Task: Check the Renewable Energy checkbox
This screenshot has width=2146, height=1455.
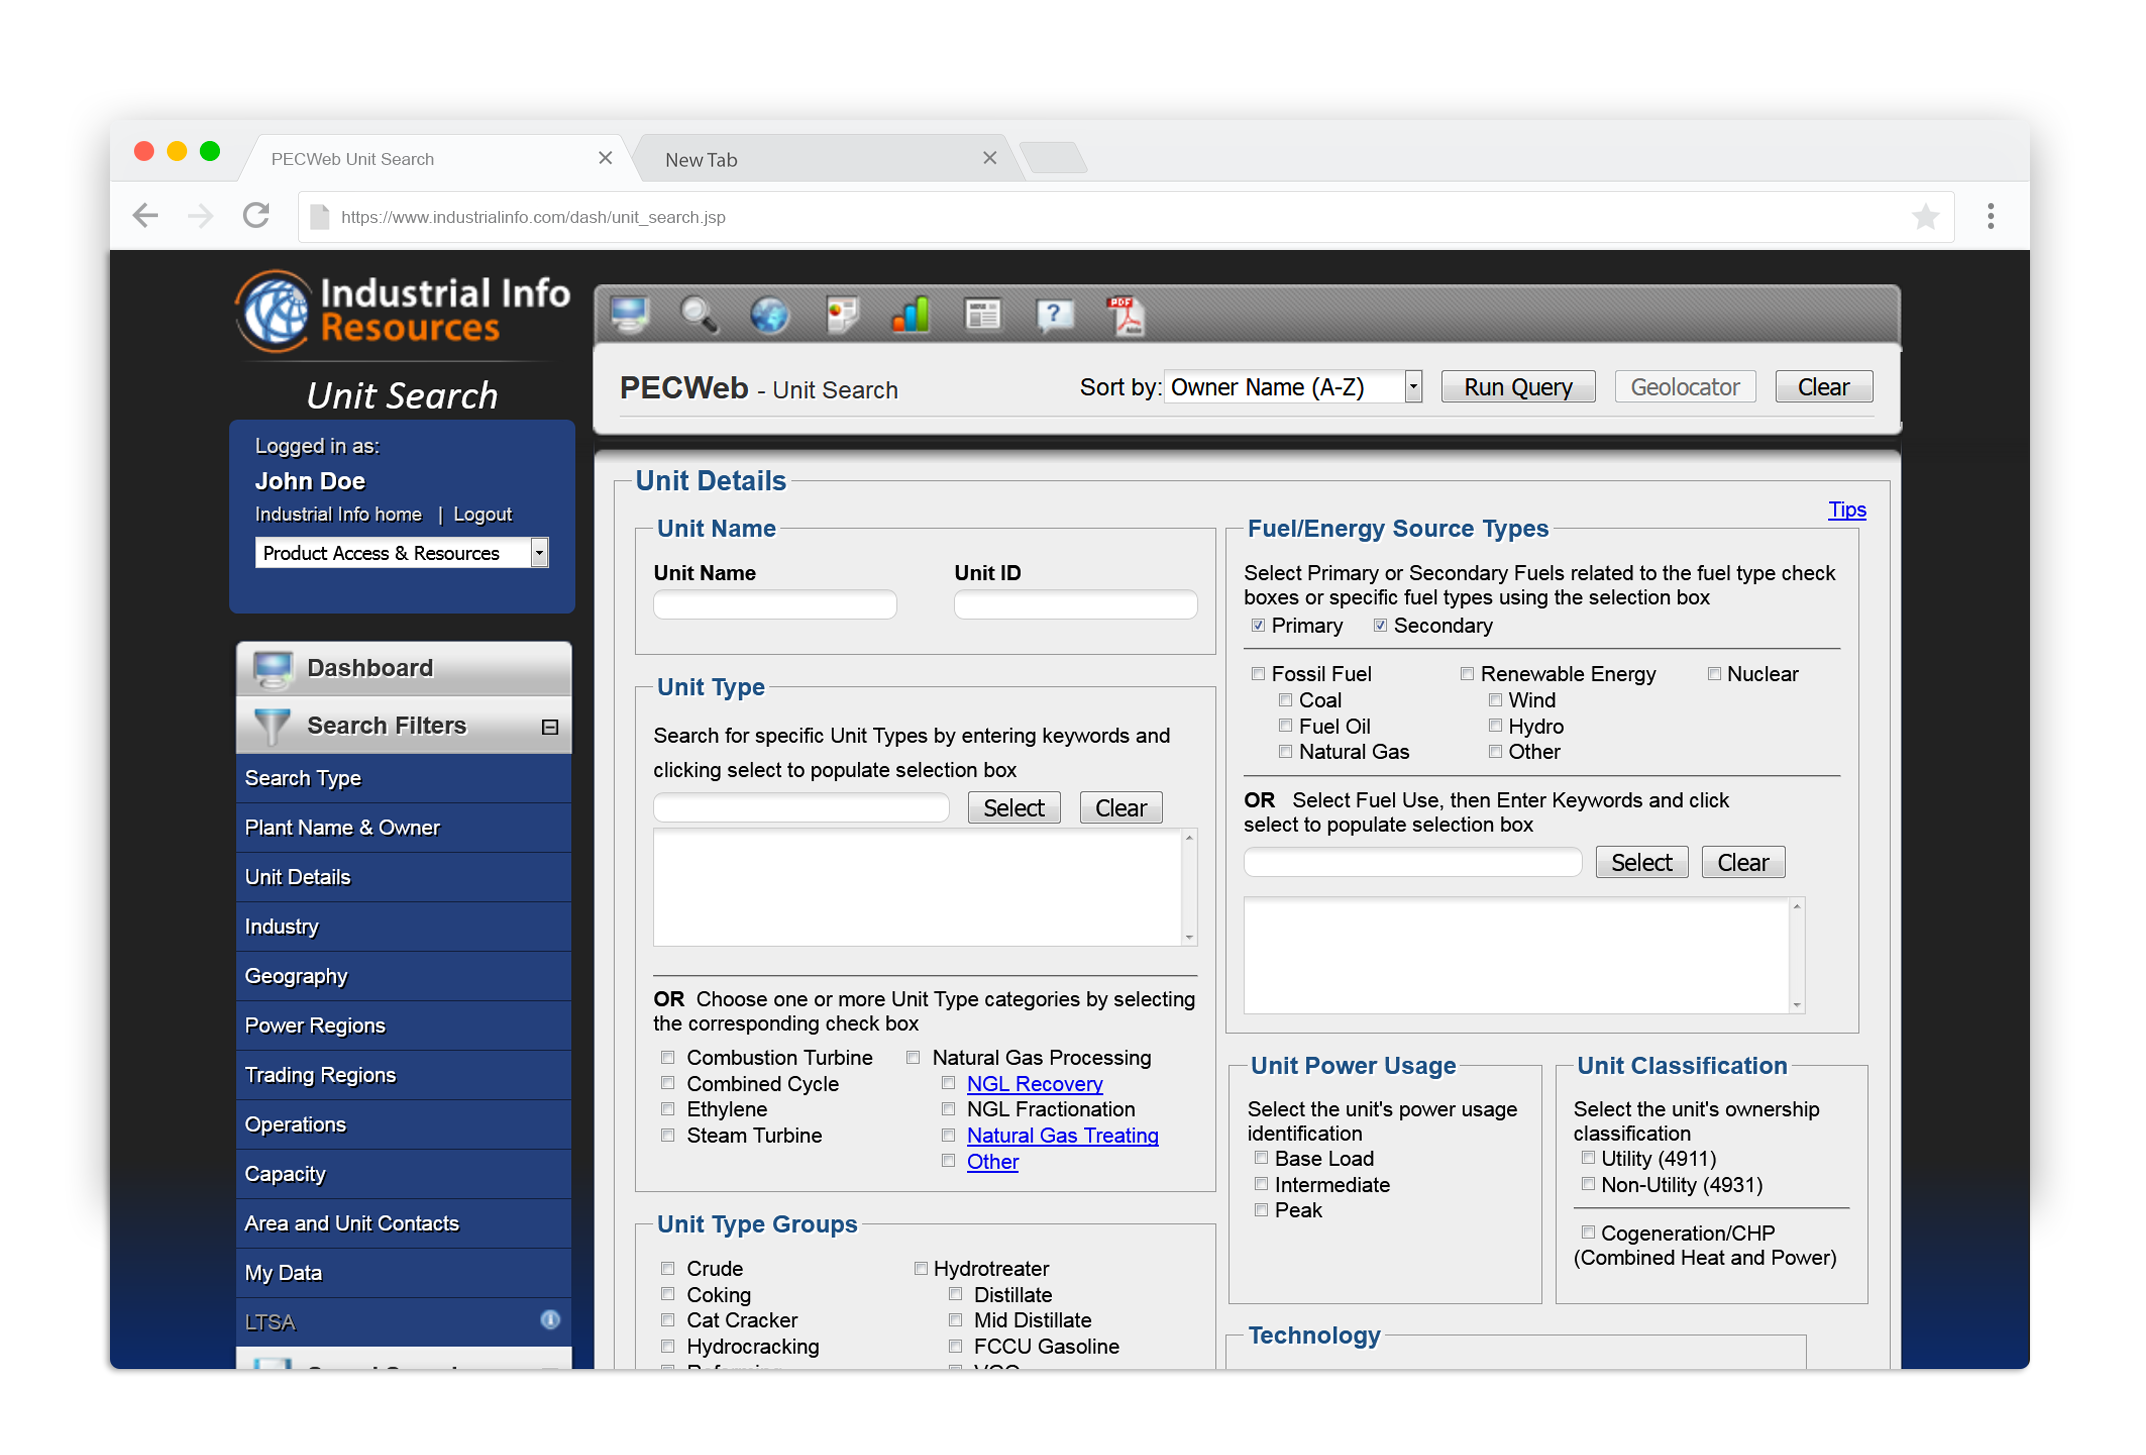Action: pyautogui.click(x=1467, y=674)
